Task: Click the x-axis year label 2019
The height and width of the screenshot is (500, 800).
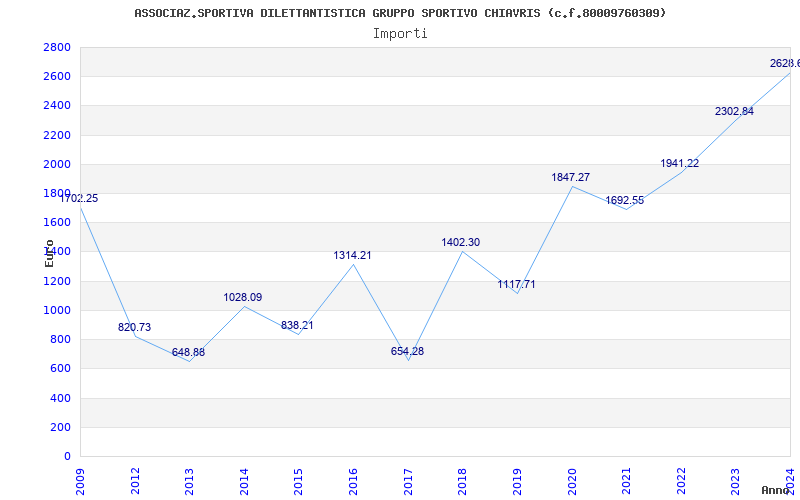Action: [x=517, y=481]
